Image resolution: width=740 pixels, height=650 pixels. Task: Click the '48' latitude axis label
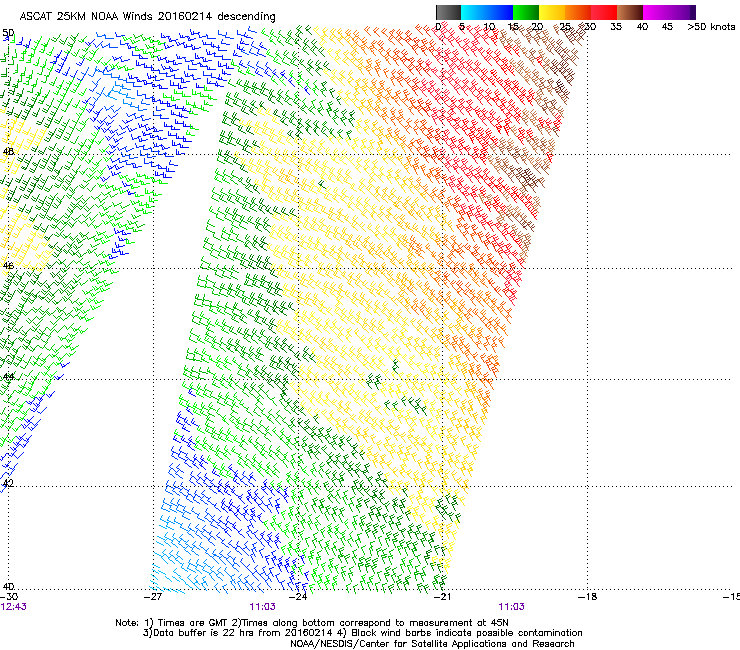pyautogui.click(x=8, y=152)
